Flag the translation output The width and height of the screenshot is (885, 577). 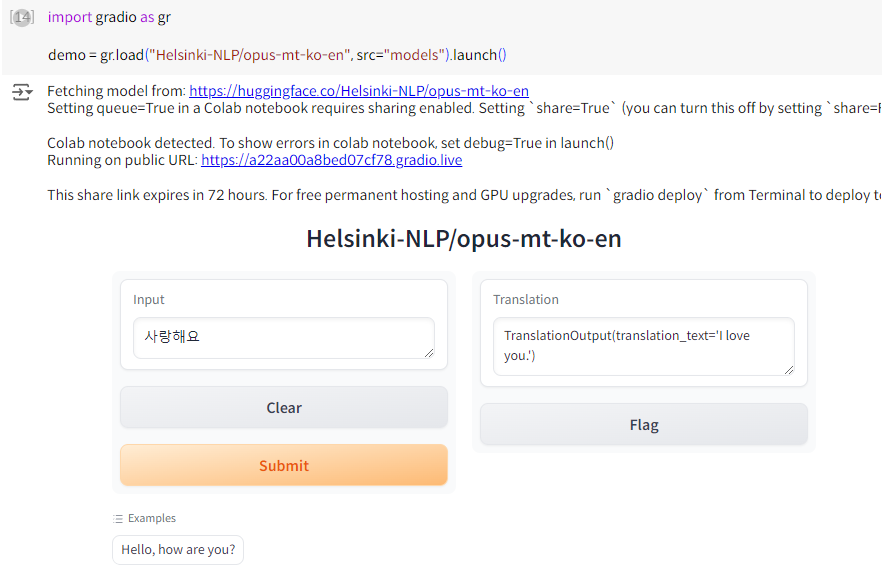pyautogui.click(x=643, y=425)
